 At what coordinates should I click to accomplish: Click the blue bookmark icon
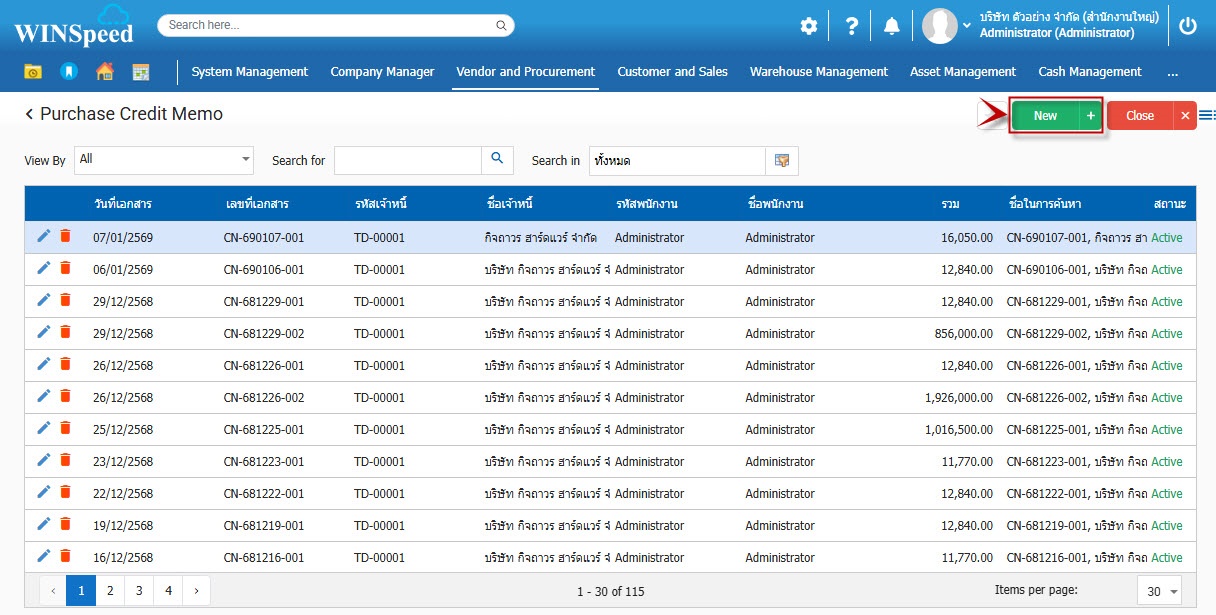(68, 72)
